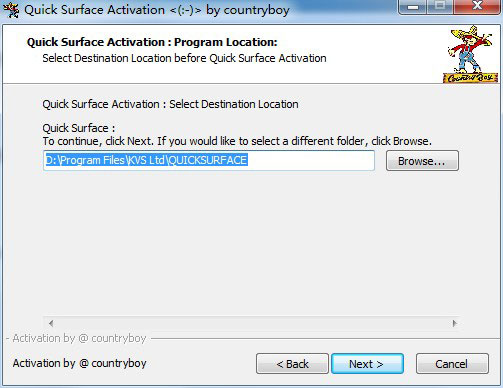Click the scrollbar left arrow
503x388 pixels.
click(x=51, y=323)
